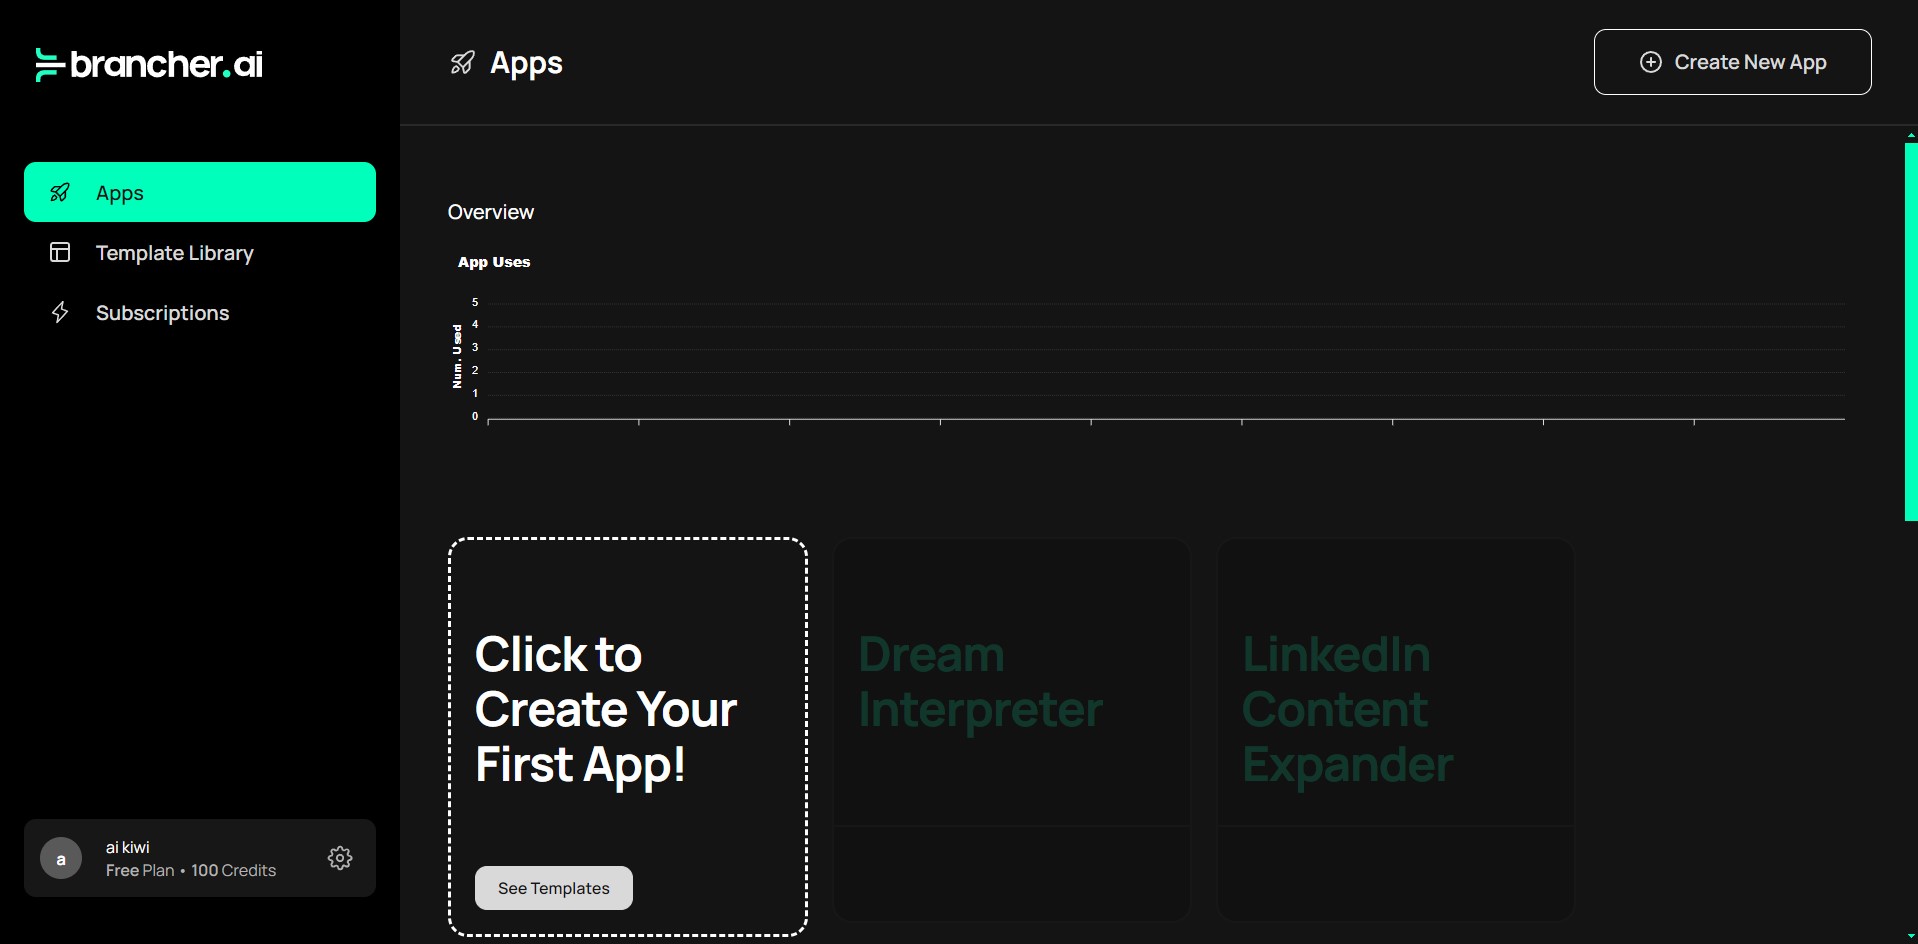Viewport: 1918px width, 944px height.
Task: Click the round "a" user avatar
Action: pyautogui.click(x=61, y=858)
